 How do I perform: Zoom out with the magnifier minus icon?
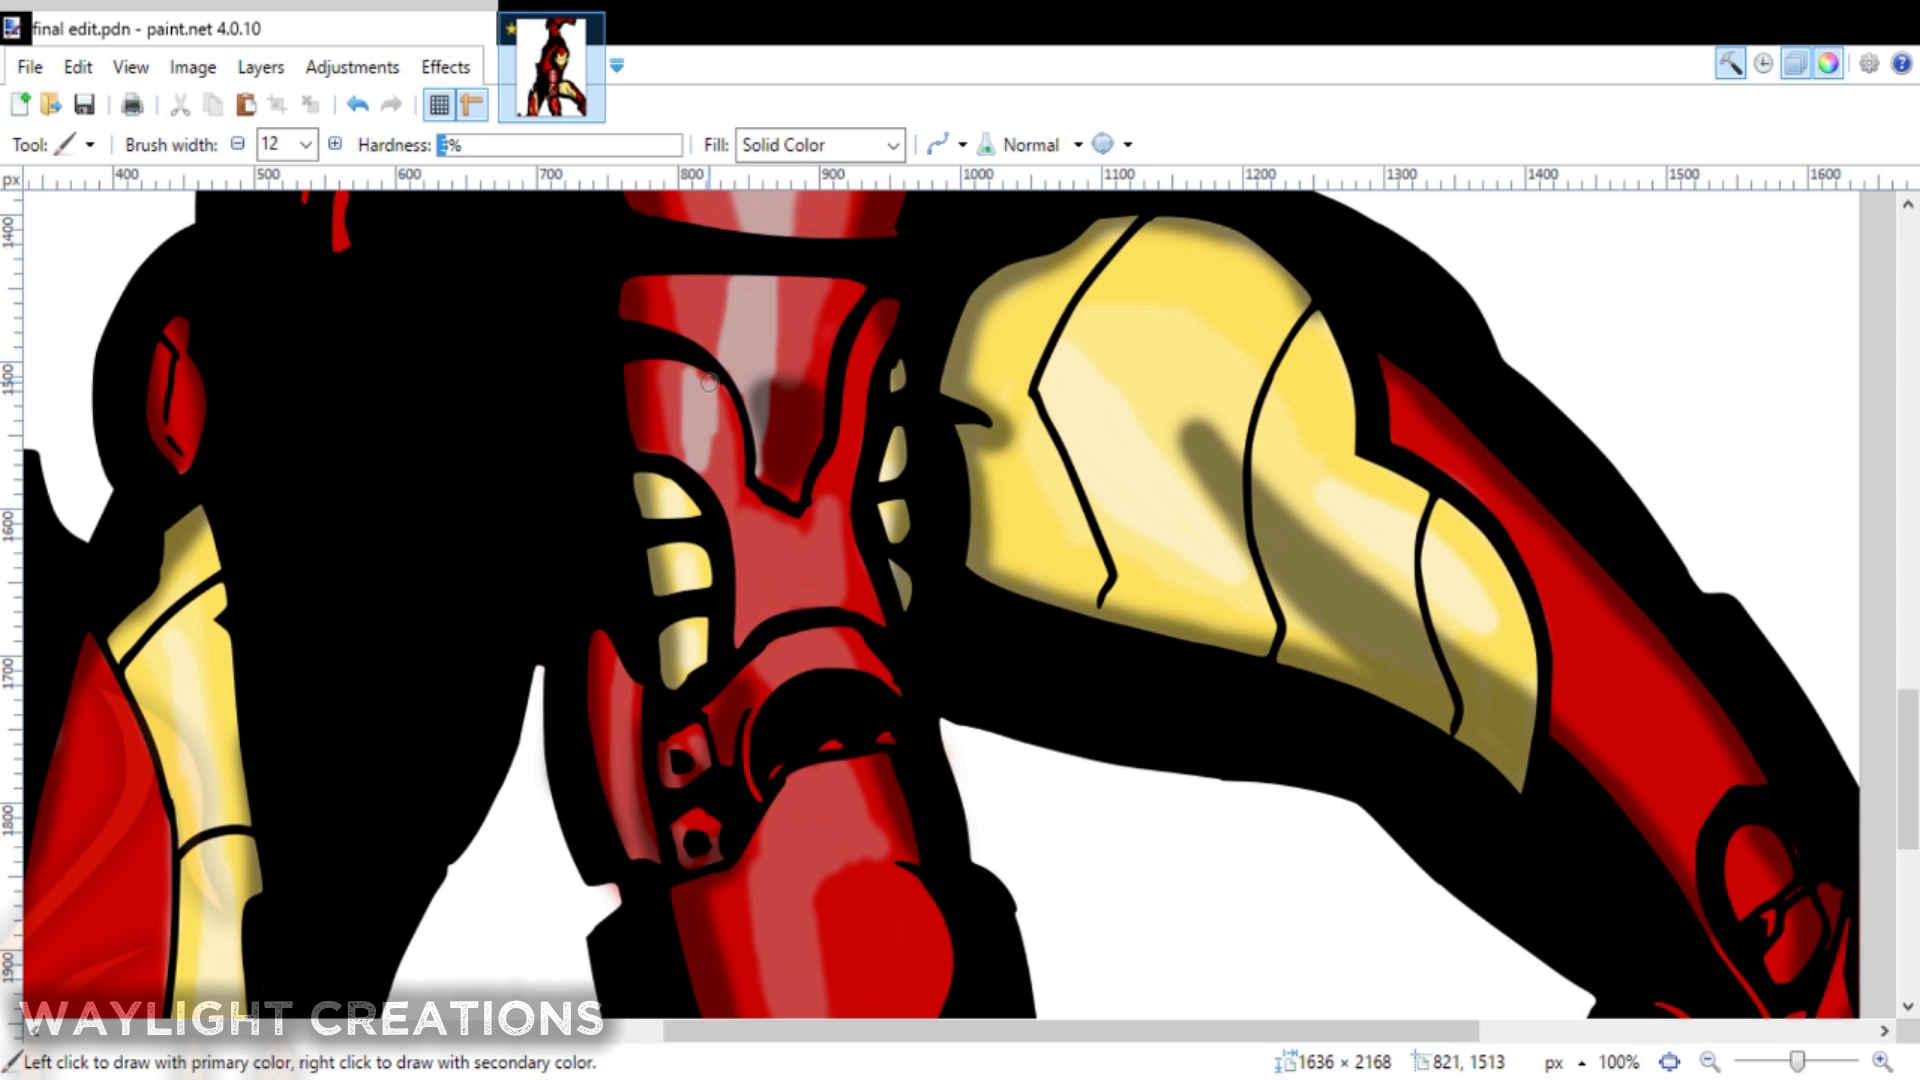[x=1710, y=1062]
